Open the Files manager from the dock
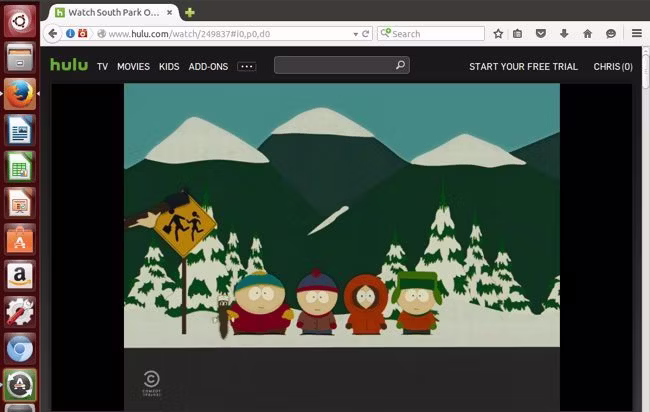Image resolution: width=650 pixels, height=412 pixels. (x=19, y=57)
